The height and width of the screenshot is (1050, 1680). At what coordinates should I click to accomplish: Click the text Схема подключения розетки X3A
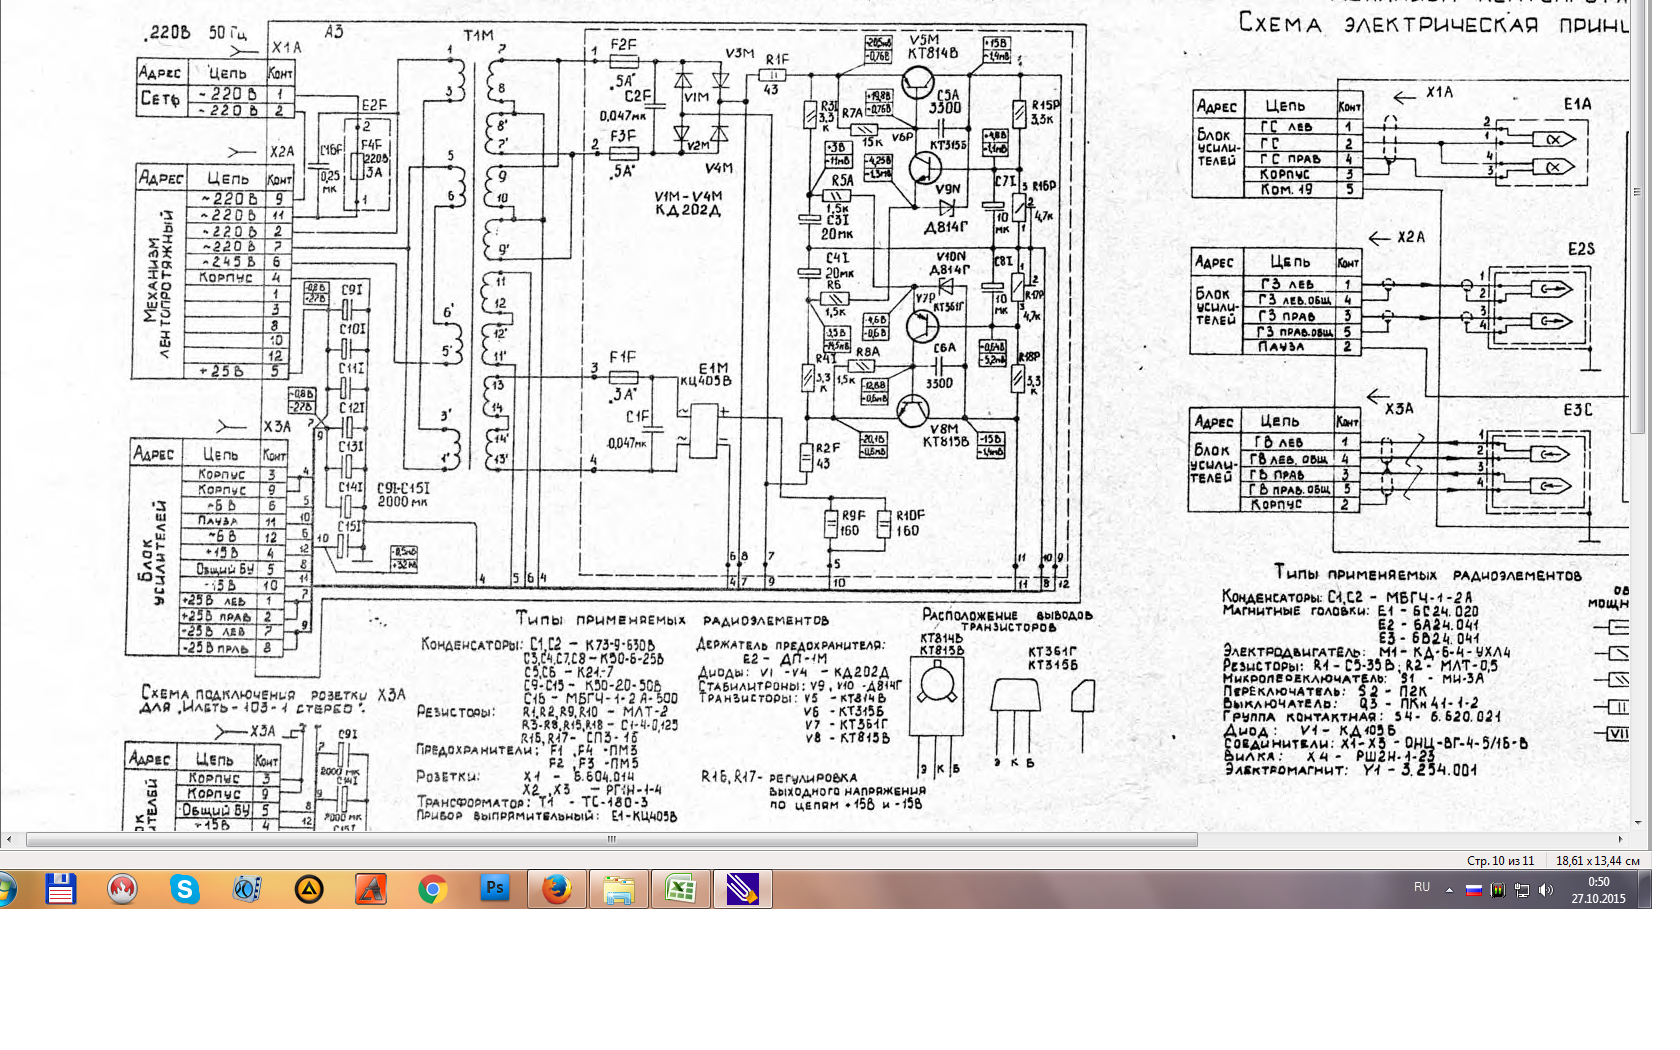tap(273, 699)
